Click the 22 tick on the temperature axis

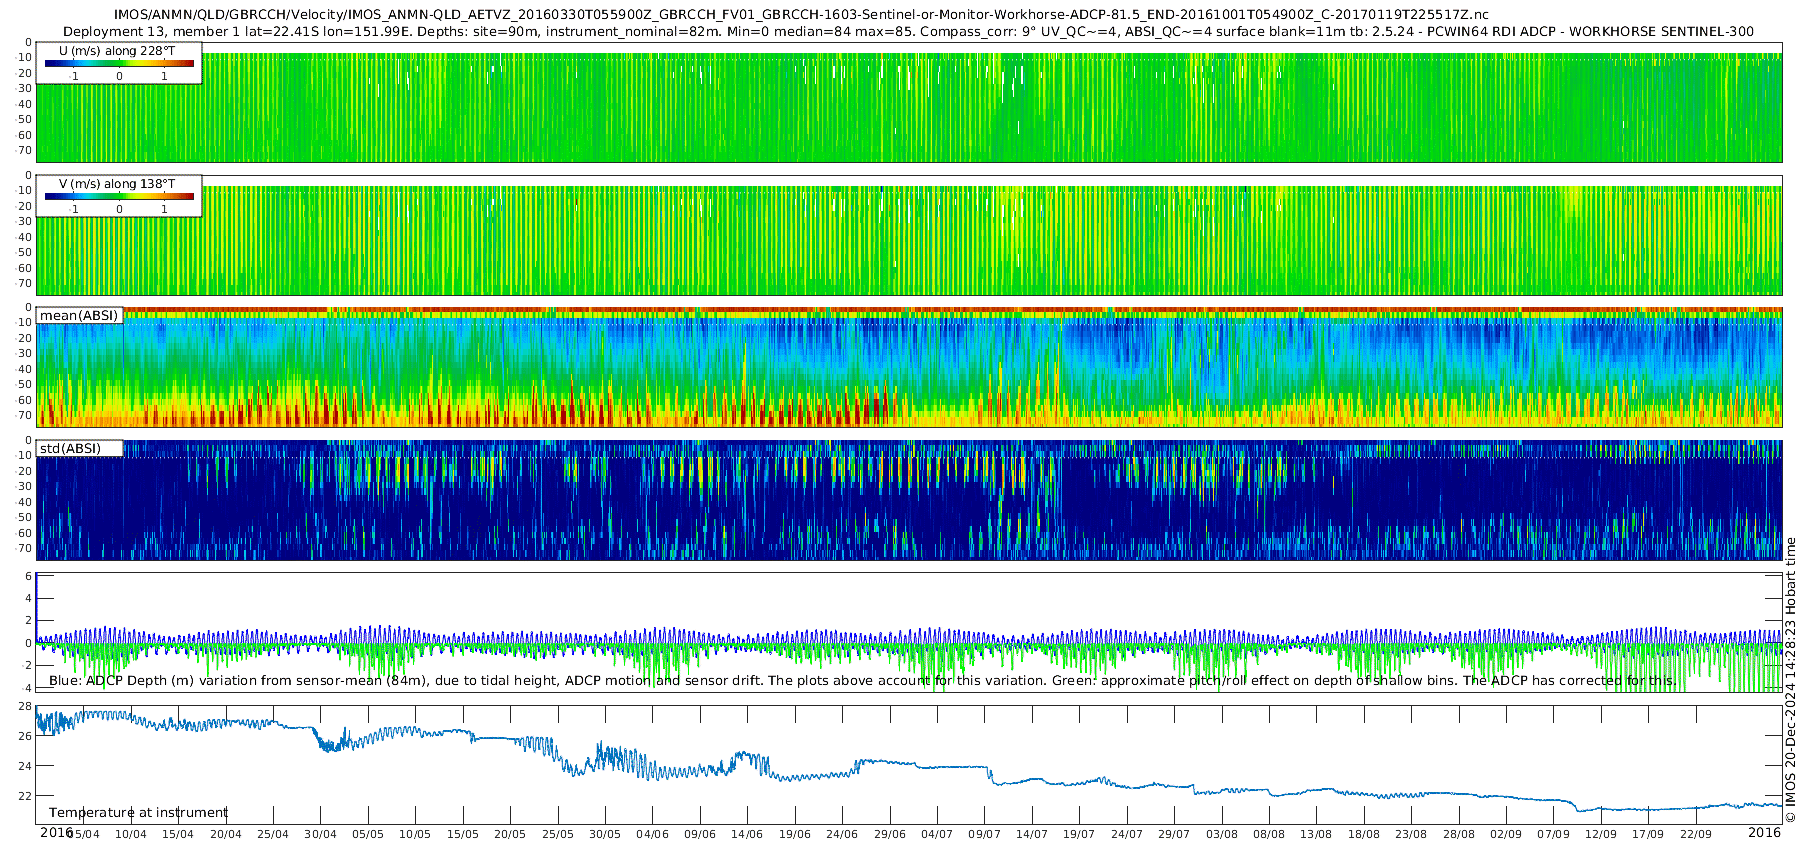coord(25,797)
